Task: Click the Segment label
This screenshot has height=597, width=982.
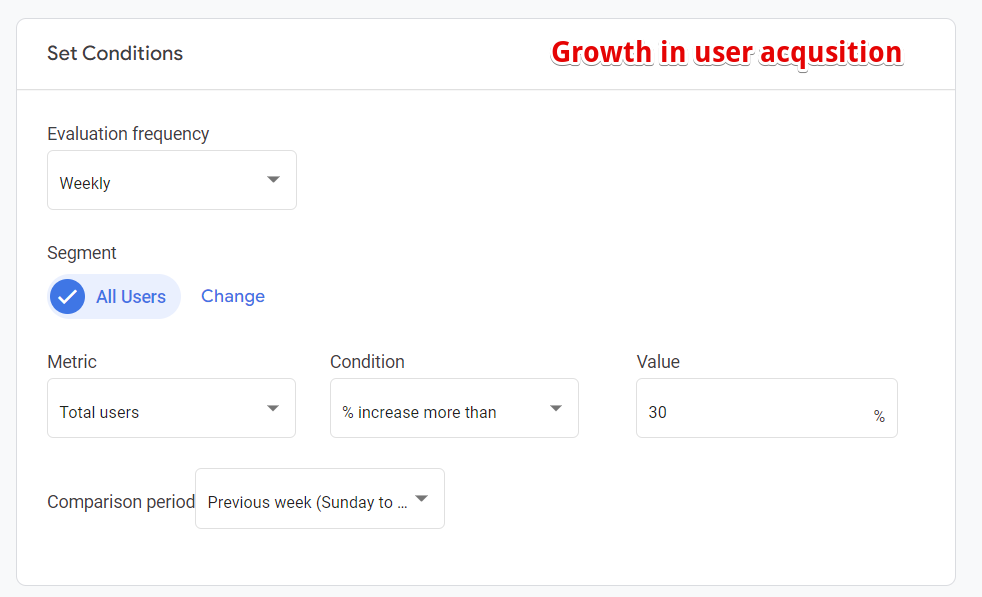Action: 82,253
